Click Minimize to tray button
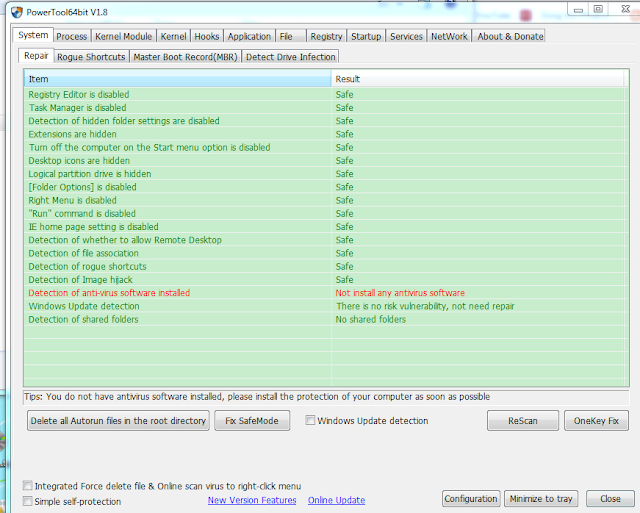This screenshot has height=513, width=640. 541,499
